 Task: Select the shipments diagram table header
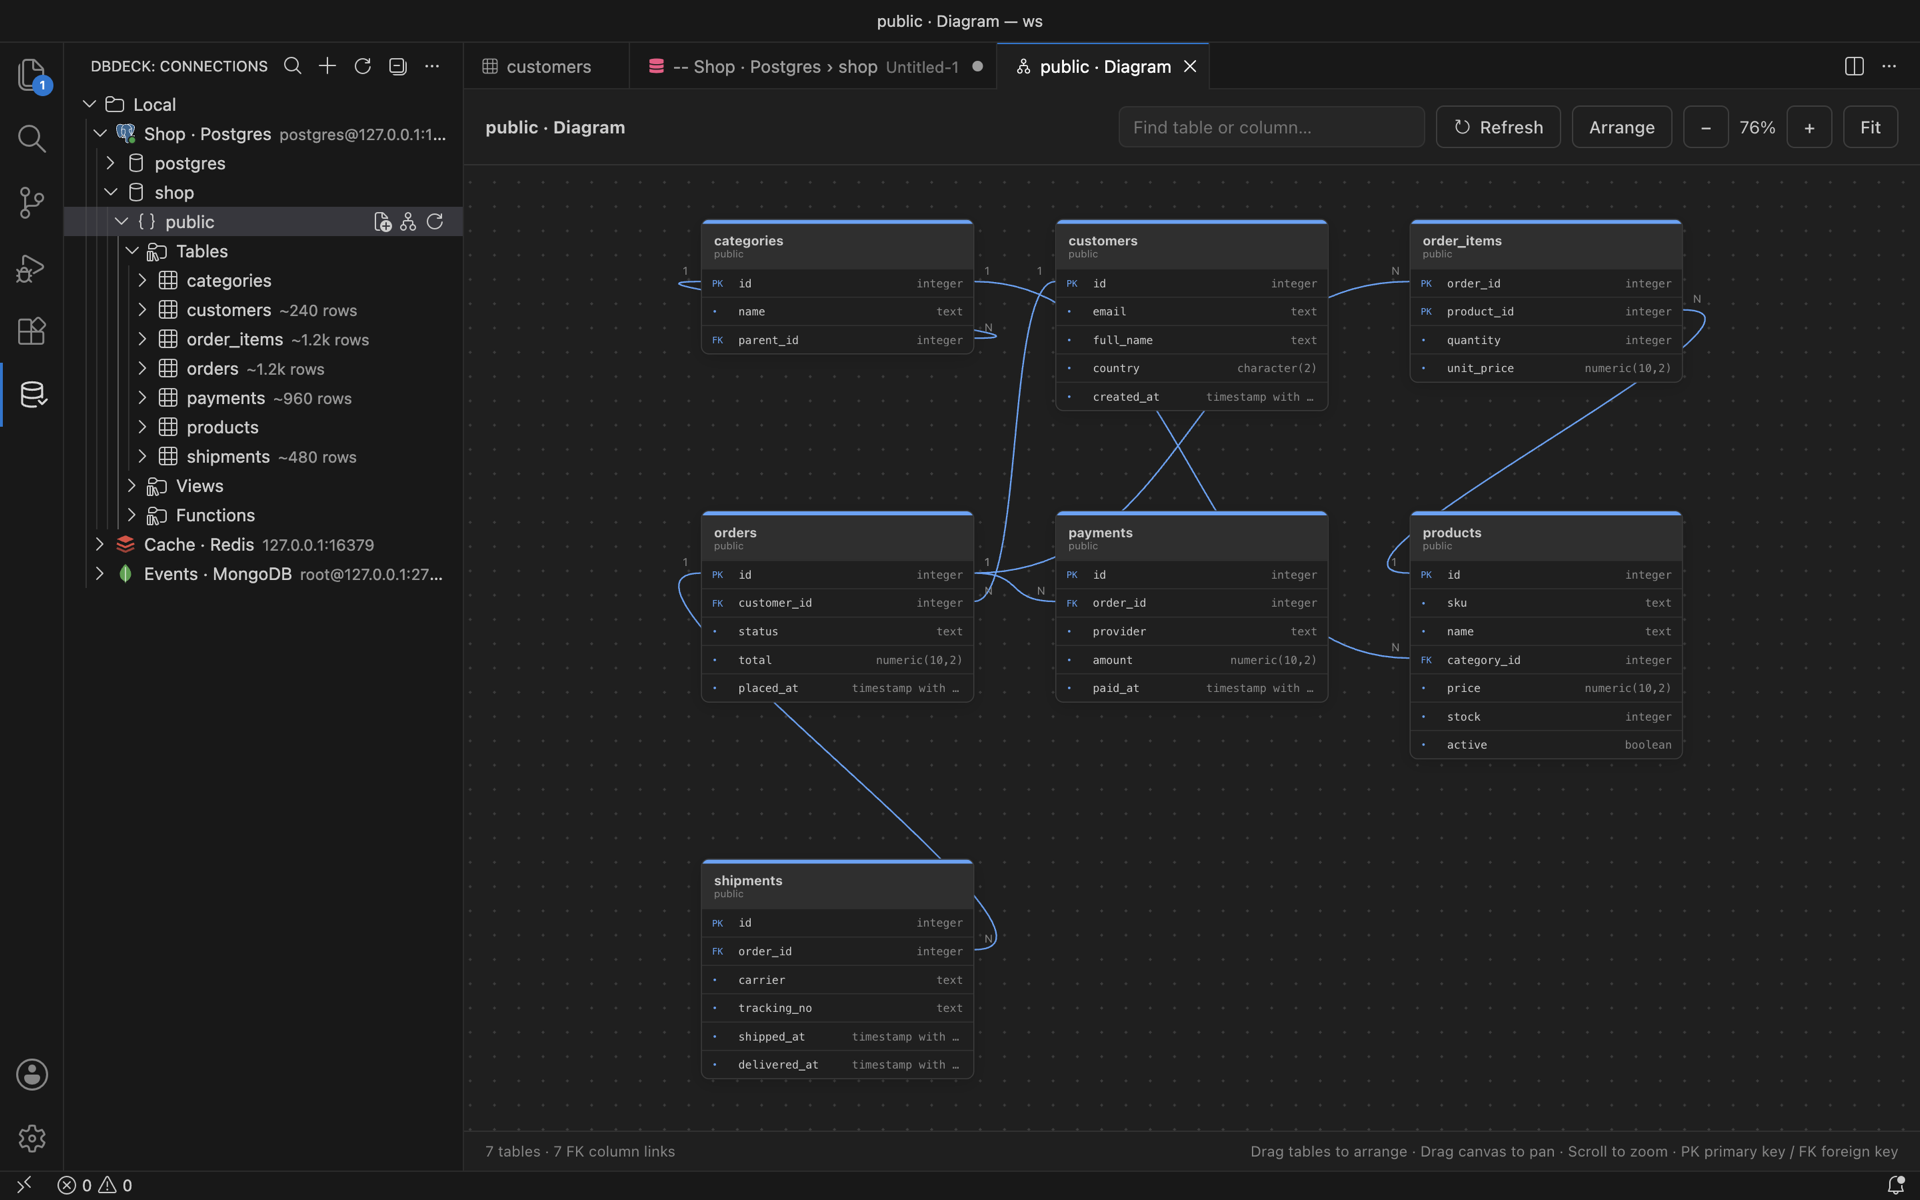837,885
